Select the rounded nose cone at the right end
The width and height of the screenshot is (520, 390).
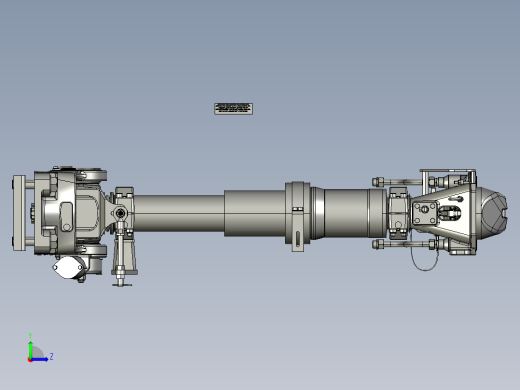(x=492, y=213)
